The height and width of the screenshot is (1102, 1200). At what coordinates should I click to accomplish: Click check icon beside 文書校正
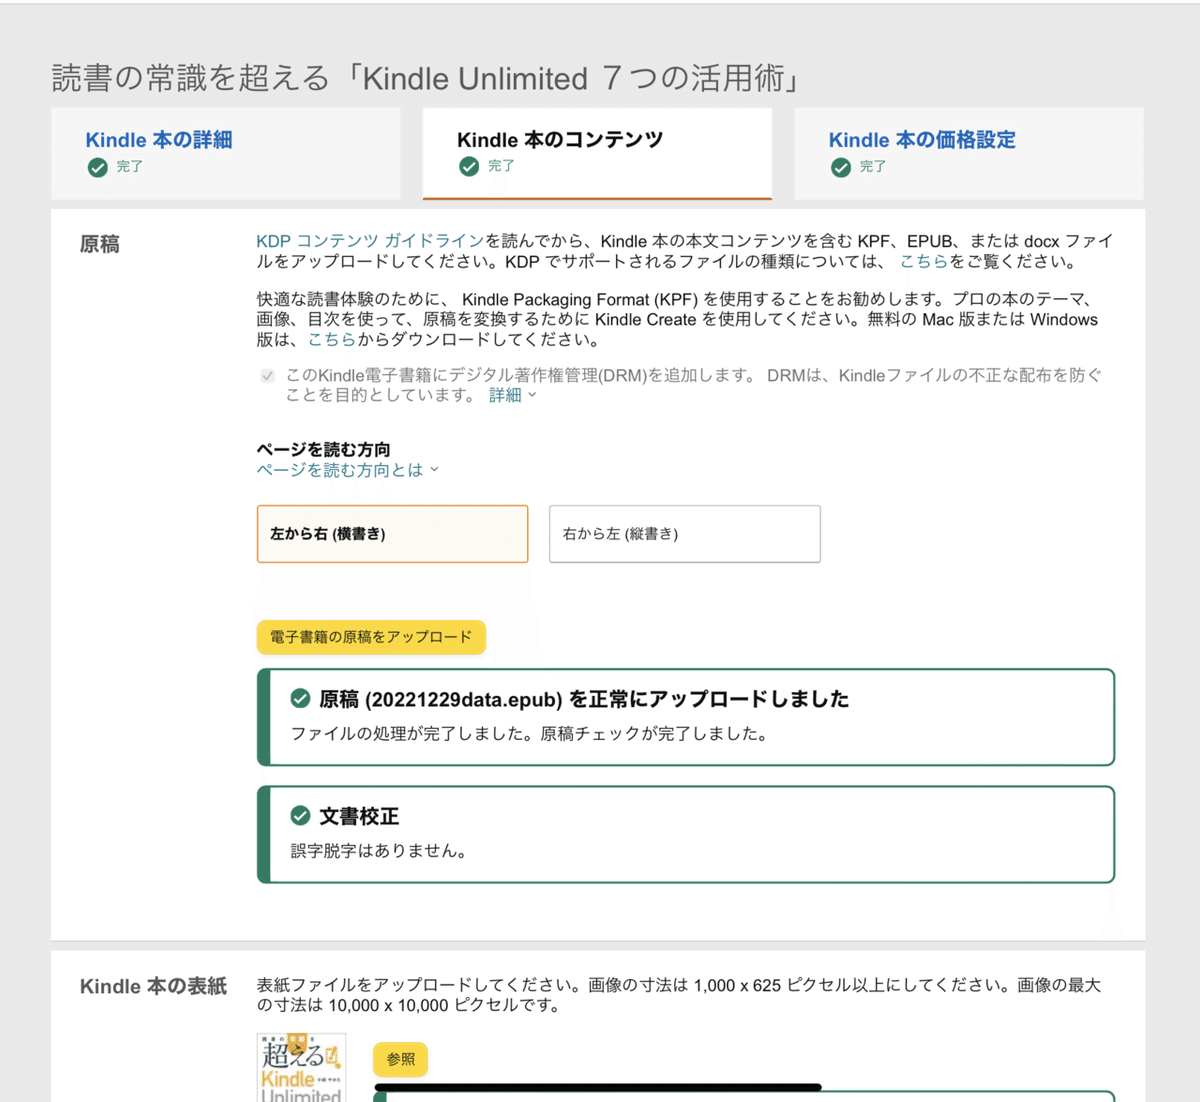[300, 816]
